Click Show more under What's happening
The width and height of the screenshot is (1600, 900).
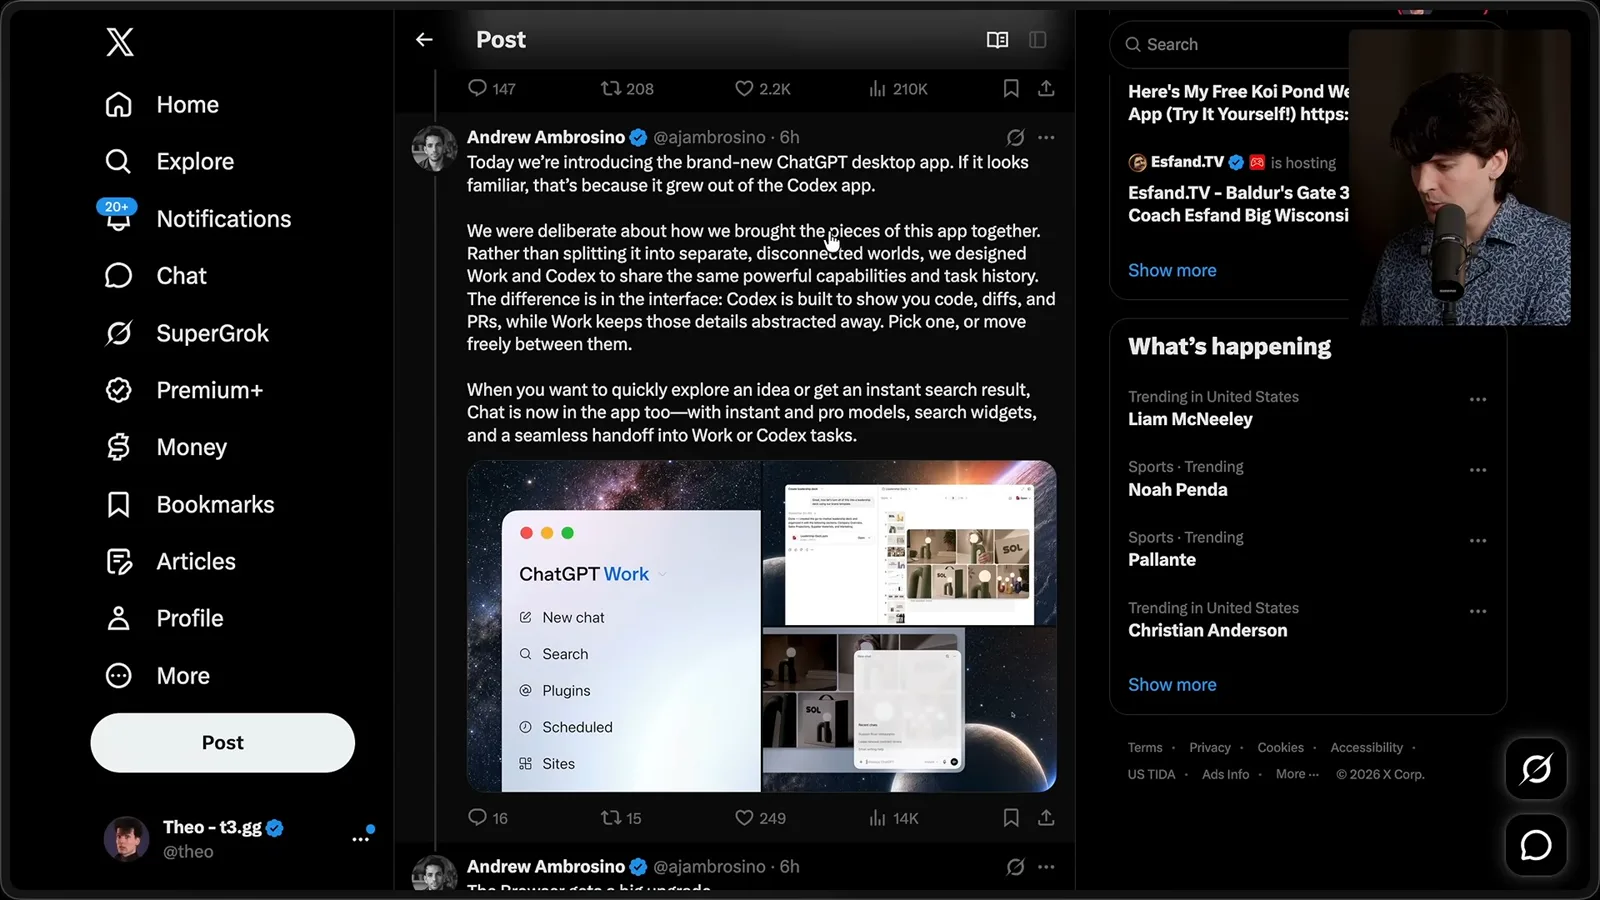click(x=1172, y=685)
